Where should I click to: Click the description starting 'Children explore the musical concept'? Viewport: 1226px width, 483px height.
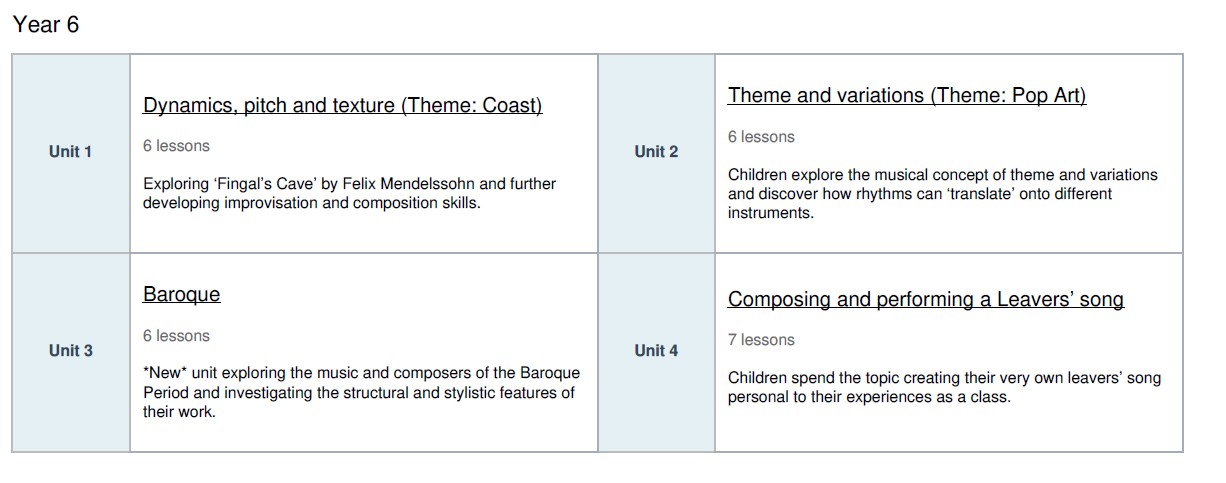942,194
